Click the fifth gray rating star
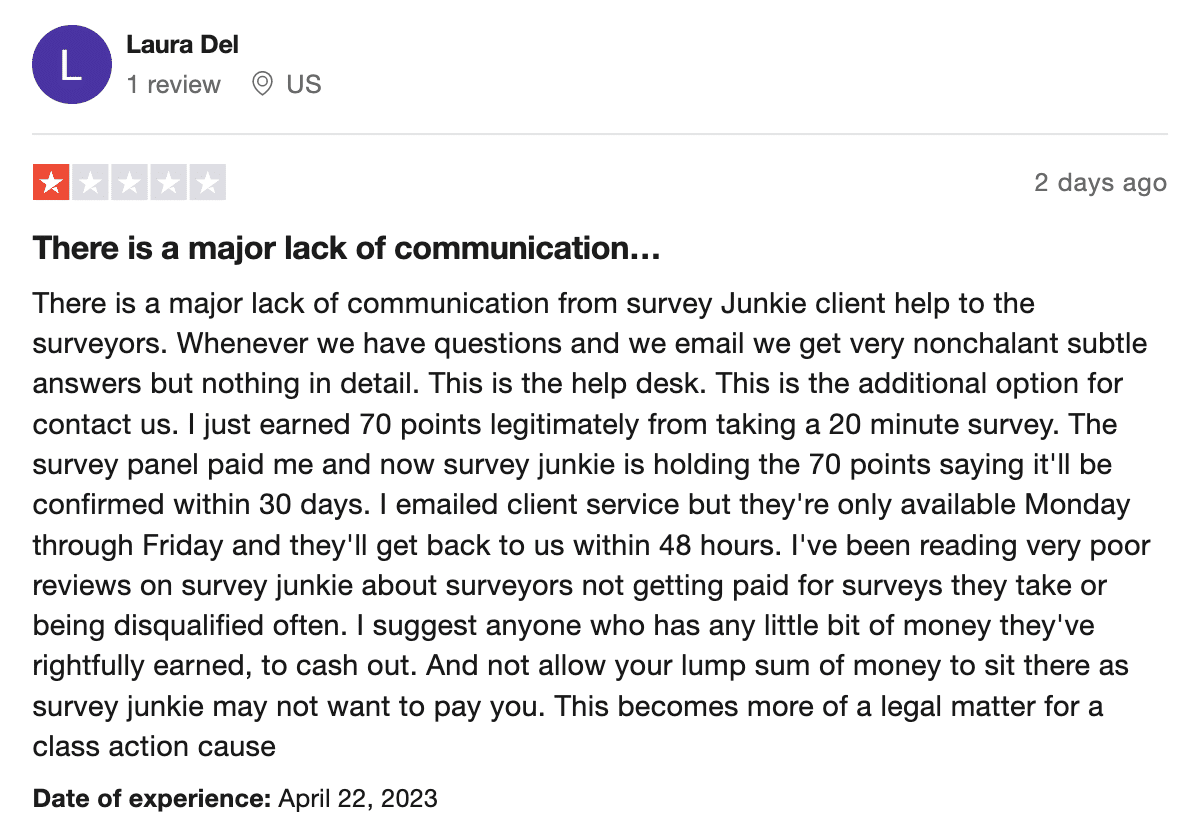 (207, 183)
